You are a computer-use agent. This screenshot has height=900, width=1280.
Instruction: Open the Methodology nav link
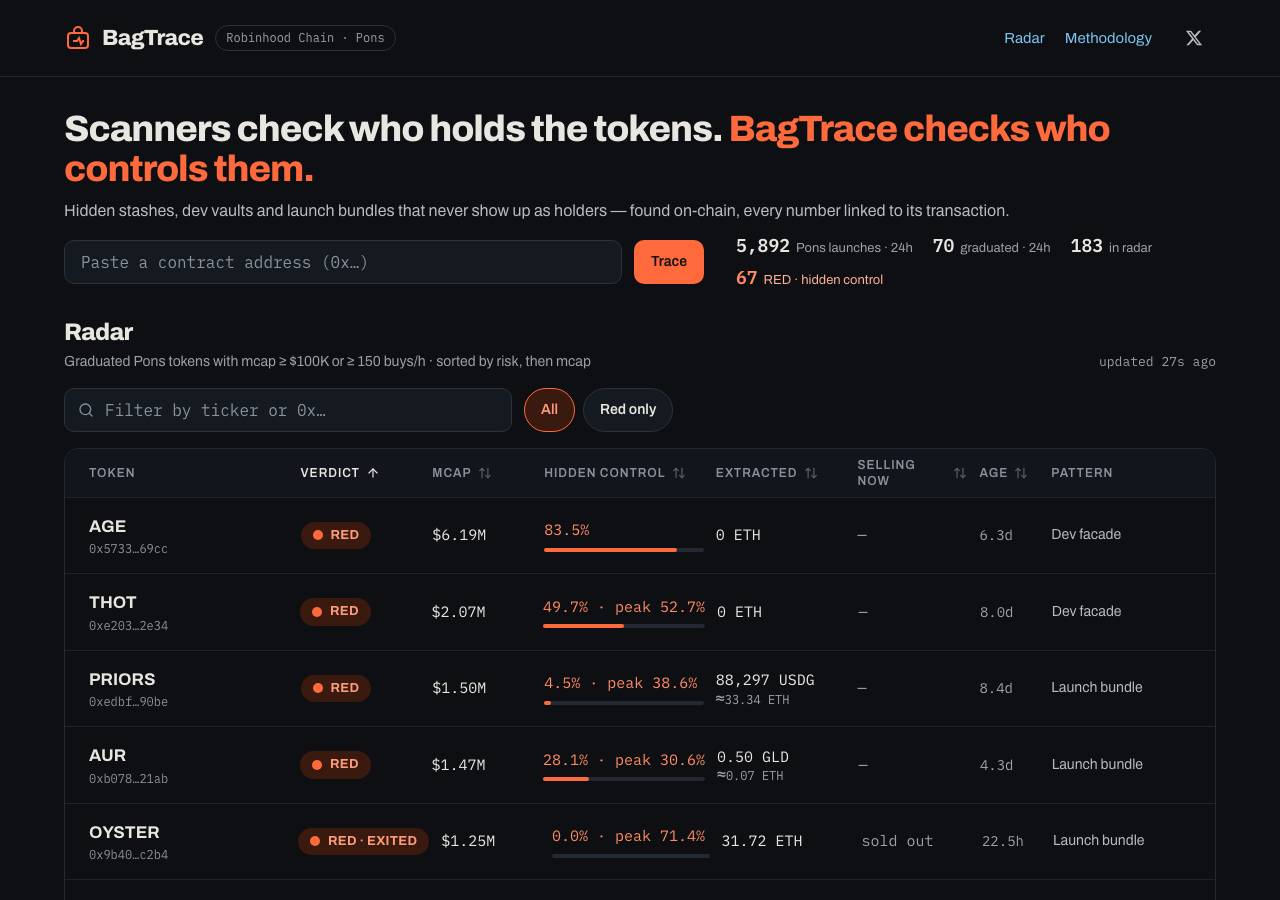pyautogui.click(x=1108, y=38)
